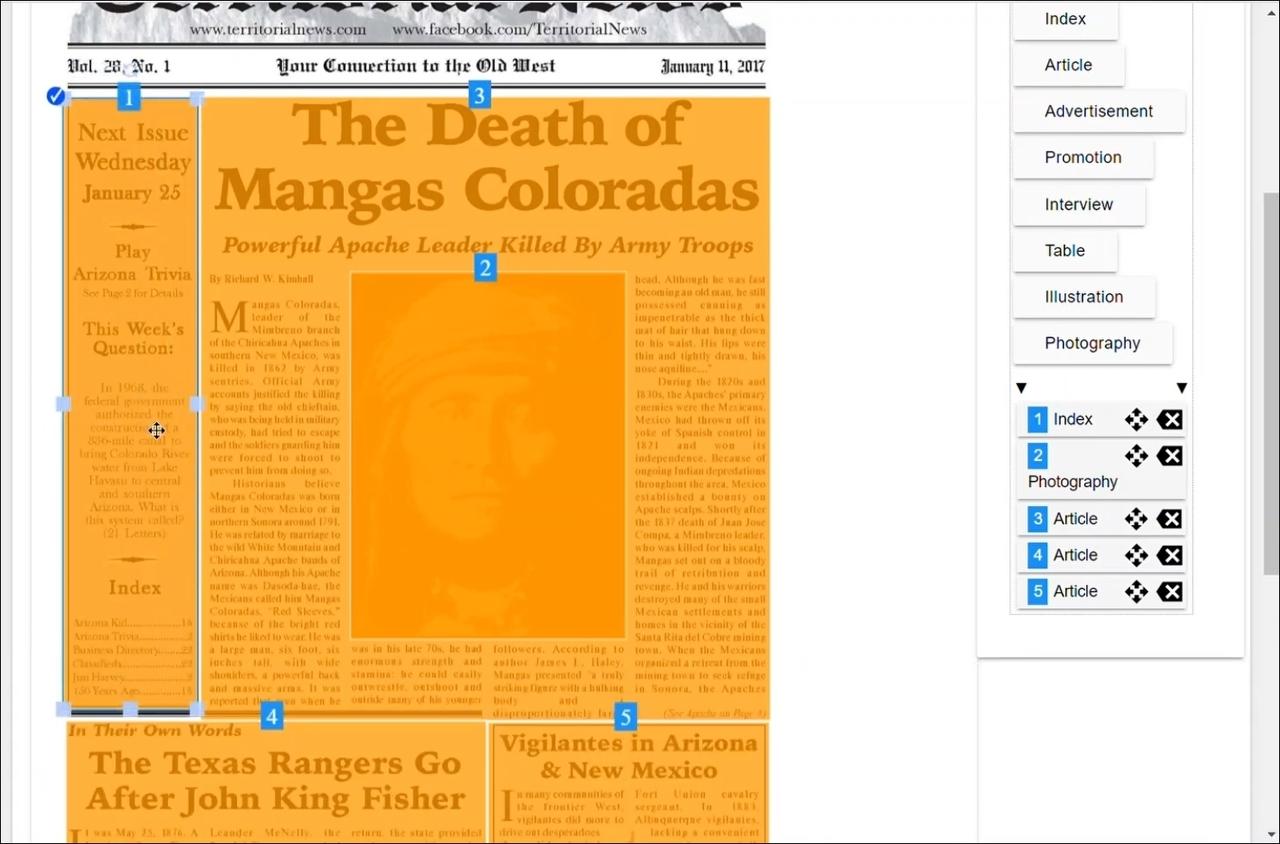This screenshot has height=844, width=1280.
Task: Choose the Advertisement label button
Action: tap(1098, 111)
